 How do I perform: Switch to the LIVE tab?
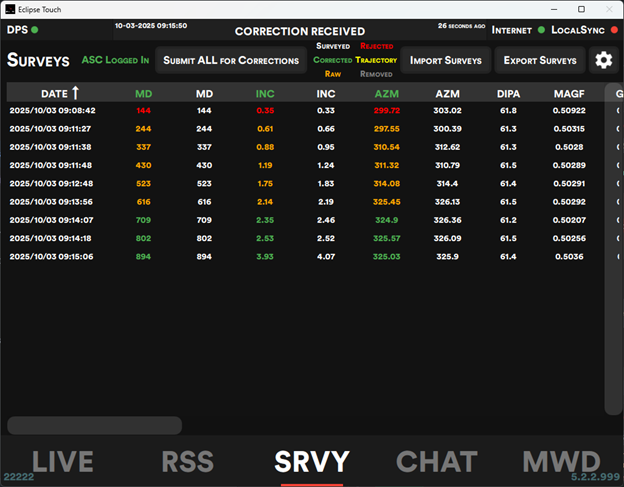point(62,461)
